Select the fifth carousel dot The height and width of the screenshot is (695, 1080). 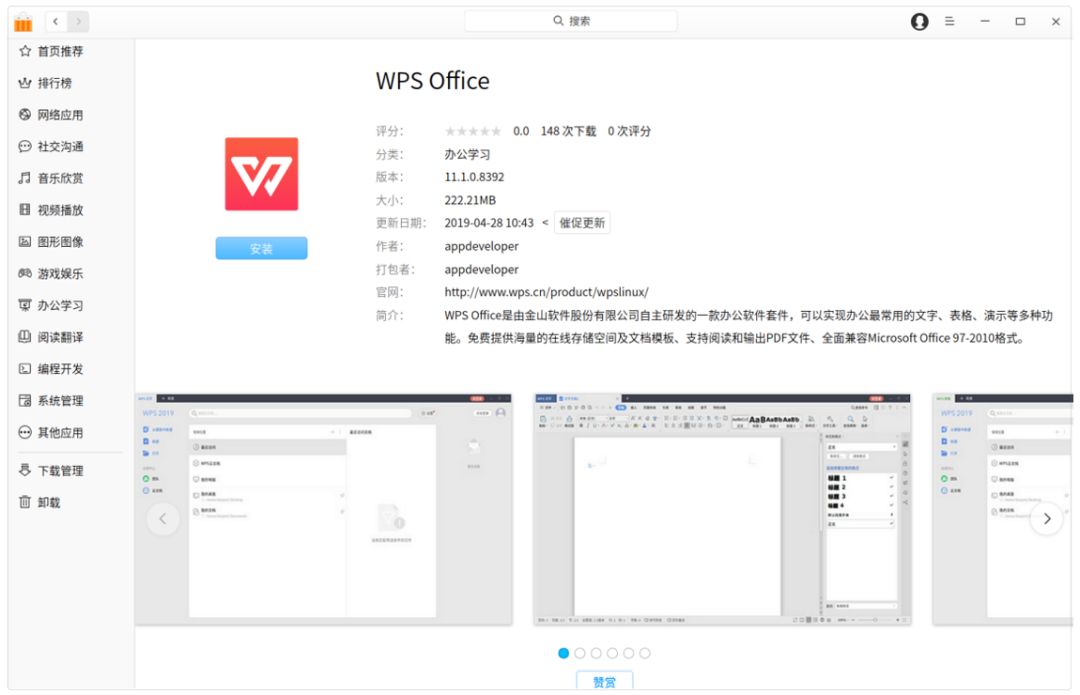click(x=628, y=653)
